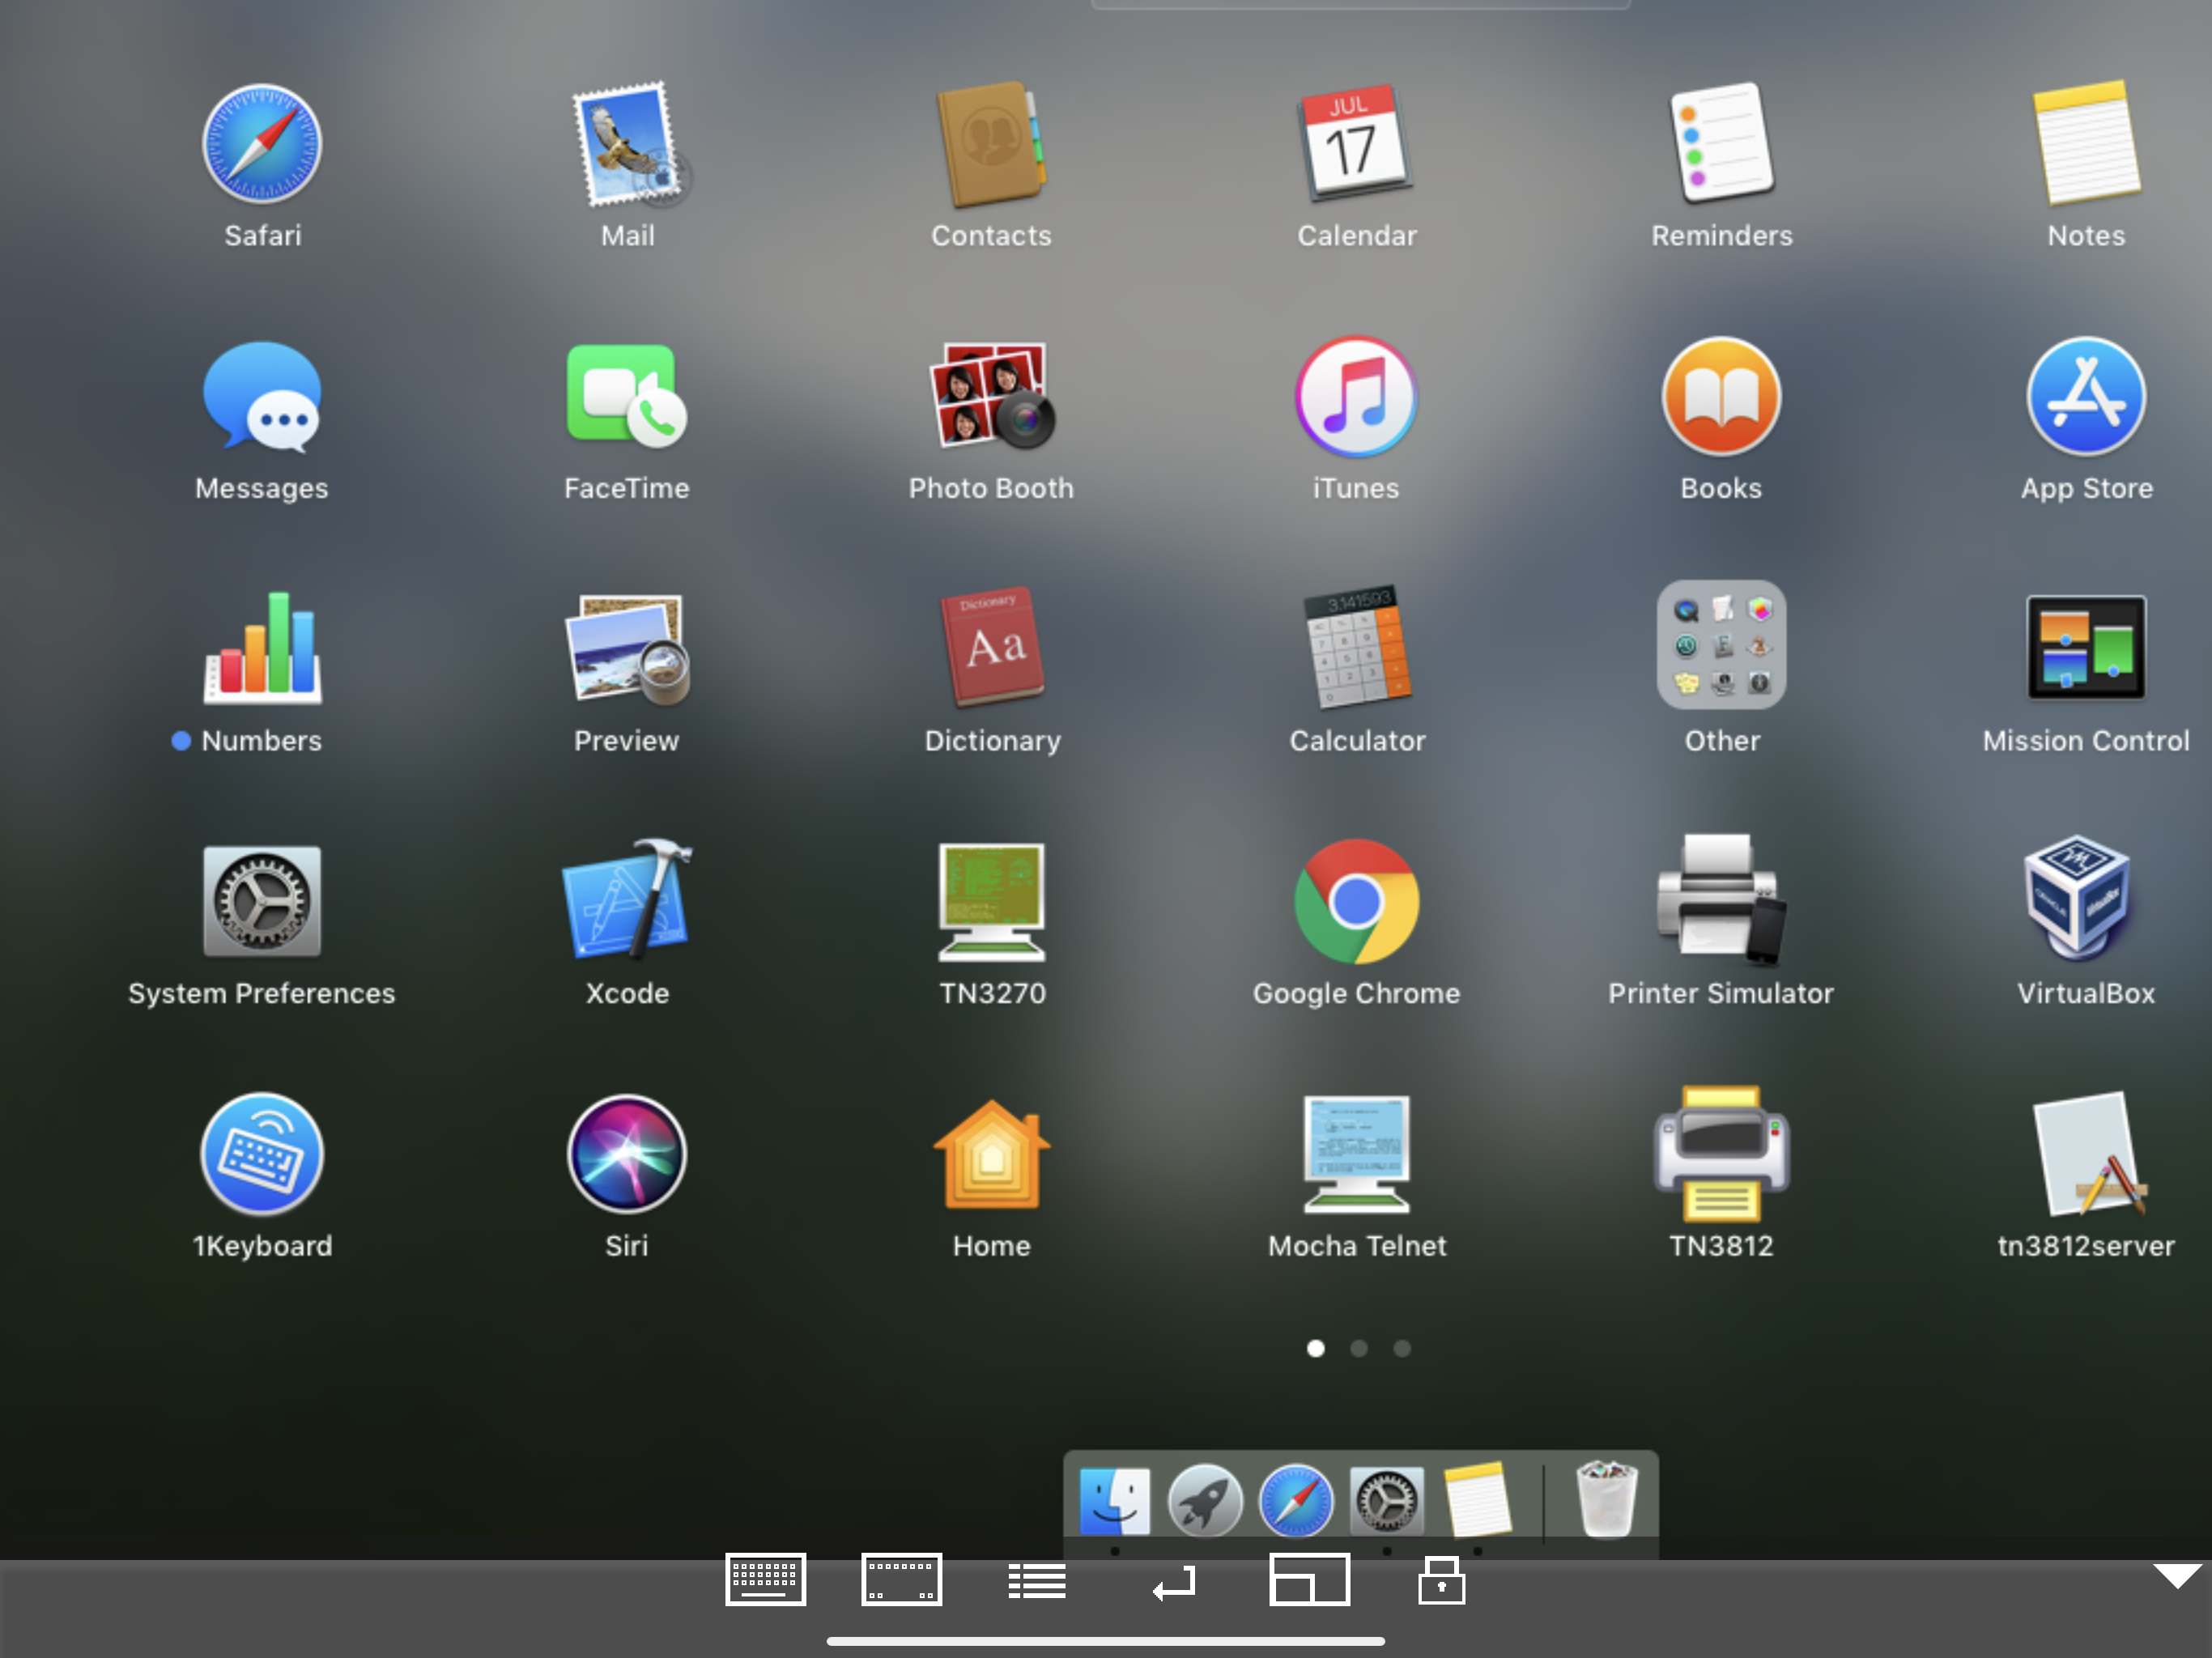Open the Trash in the Dock
The image size is (2212, 1658).
pyautogui.click(x=1606, y=1499)
